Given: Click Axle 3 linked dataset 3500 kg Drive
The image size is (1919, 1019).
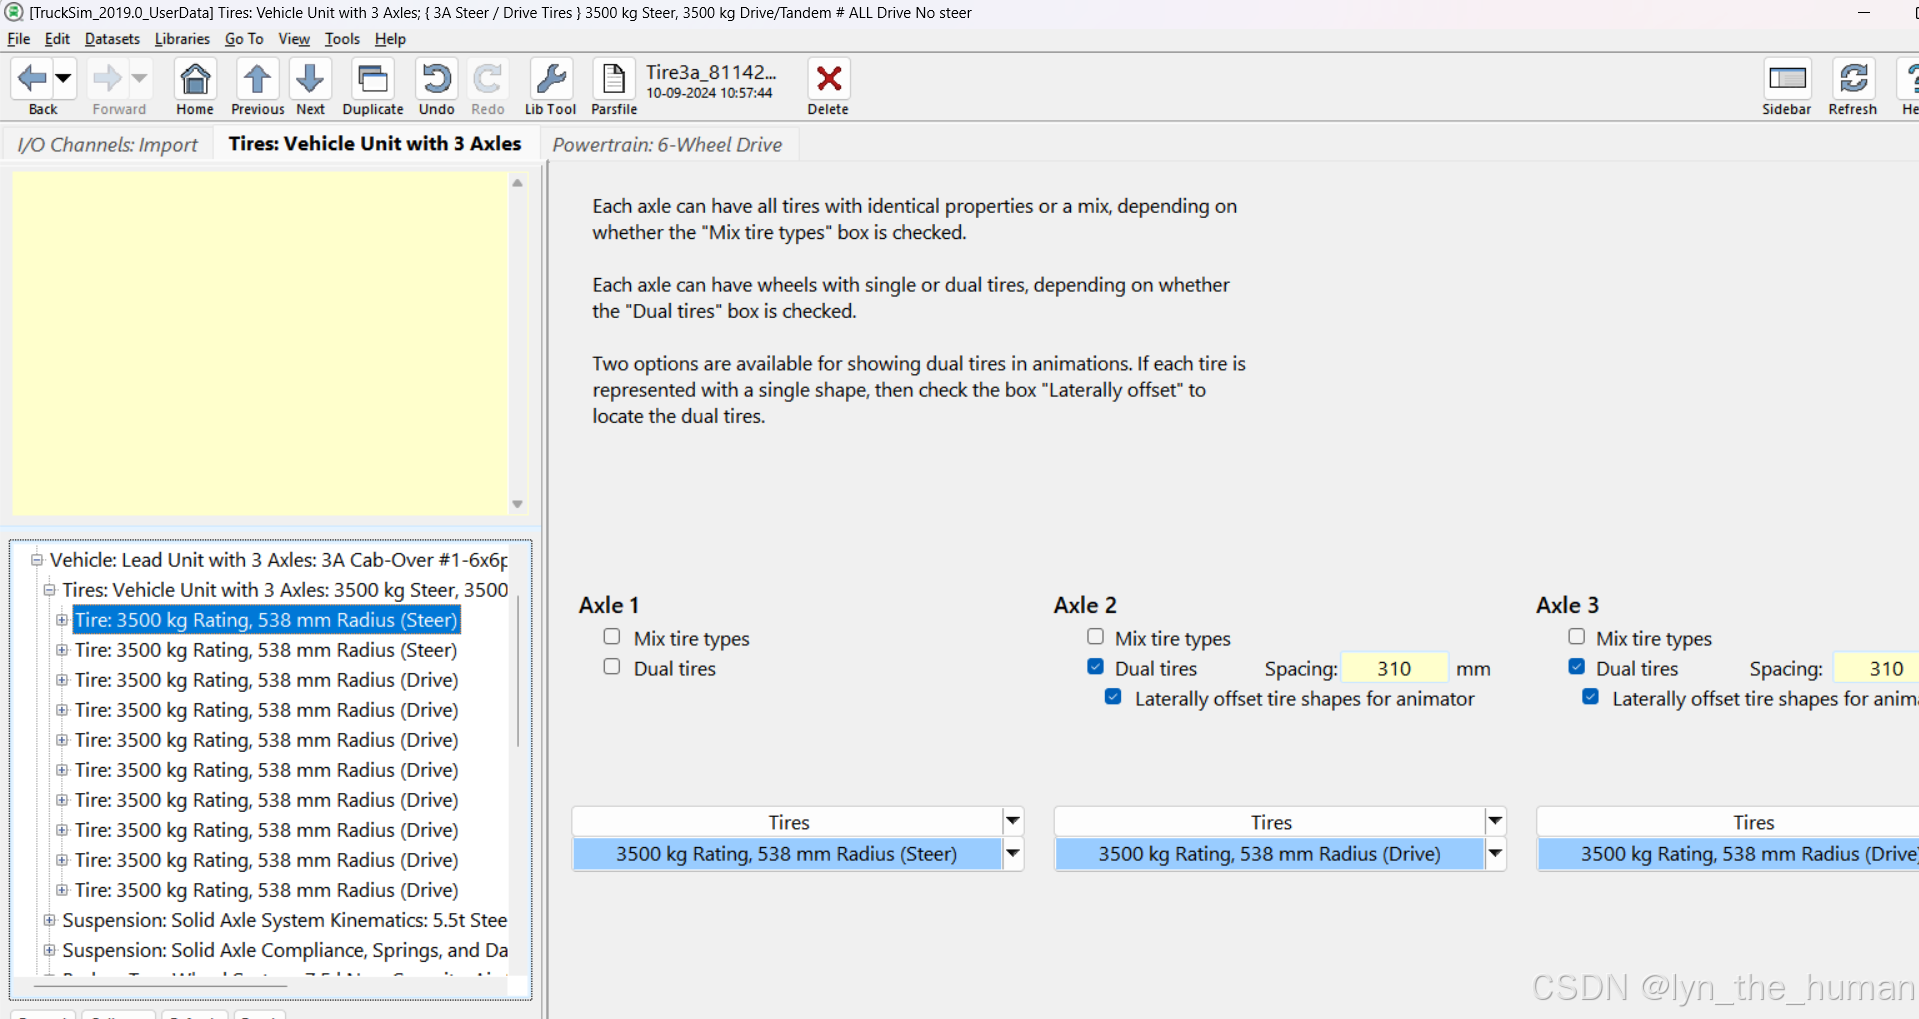Looking at the screenshot, I should pyautogui.click(x=1729, y=854).
